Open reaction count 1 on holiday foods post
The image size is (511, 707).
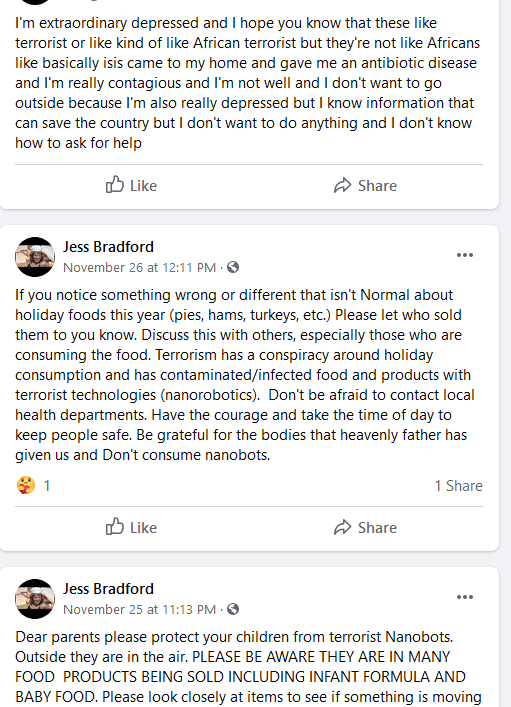click(46, 486)
